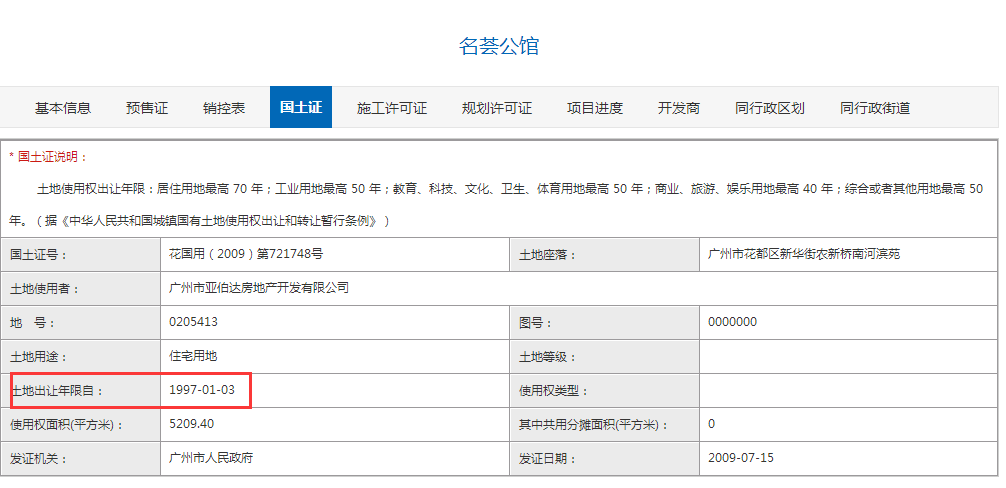Image resolution: width=1006 pixels, height=488 pixels.
Task: Click the 使用权面积(平方米) label
Action: (x=67, y=425)
